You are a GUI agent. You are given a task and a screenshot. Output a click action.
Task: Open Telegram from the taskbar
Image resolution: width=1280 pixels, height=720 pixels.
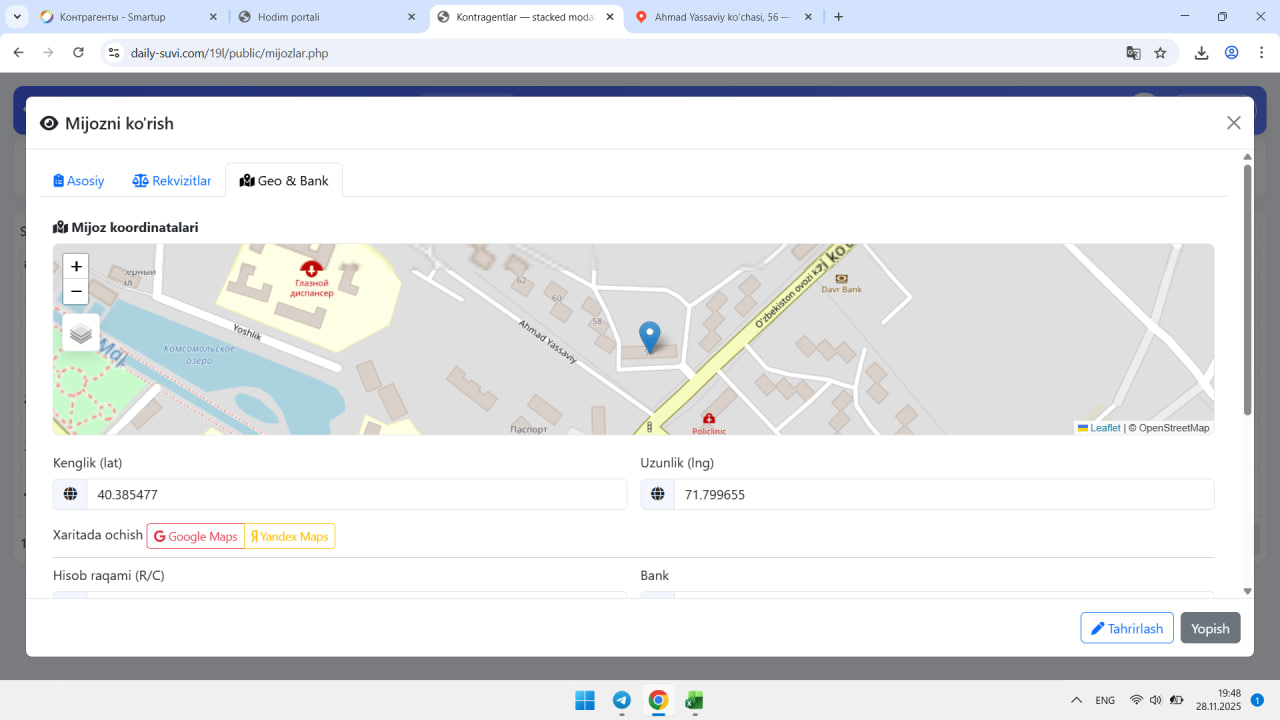(x=621, y=701)
